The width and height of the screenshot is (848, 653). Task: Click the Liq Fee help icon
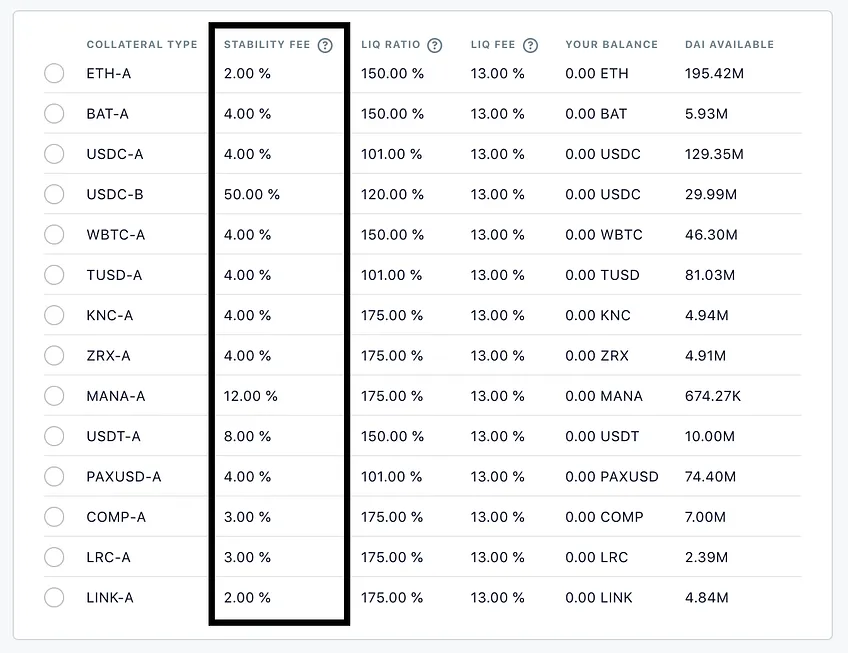pyautogui.click(x=531, y=45)
